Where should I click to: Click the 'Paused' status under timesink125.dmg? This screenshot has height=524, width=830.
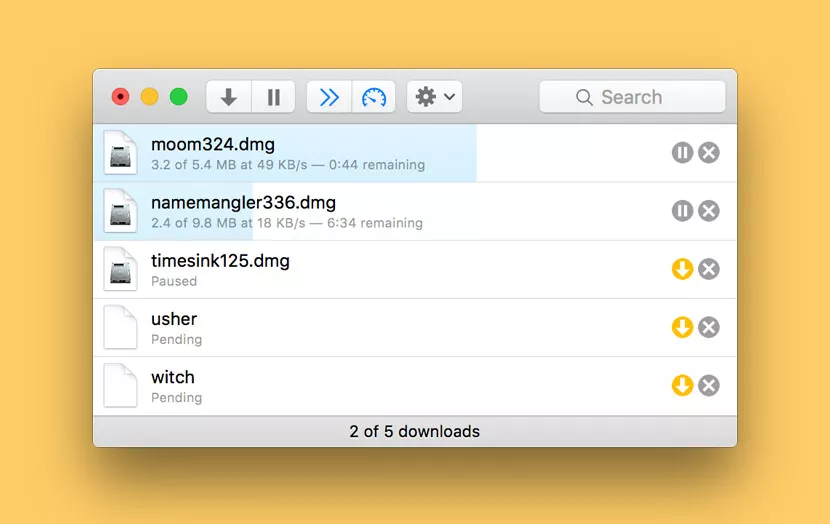point(174,281)
